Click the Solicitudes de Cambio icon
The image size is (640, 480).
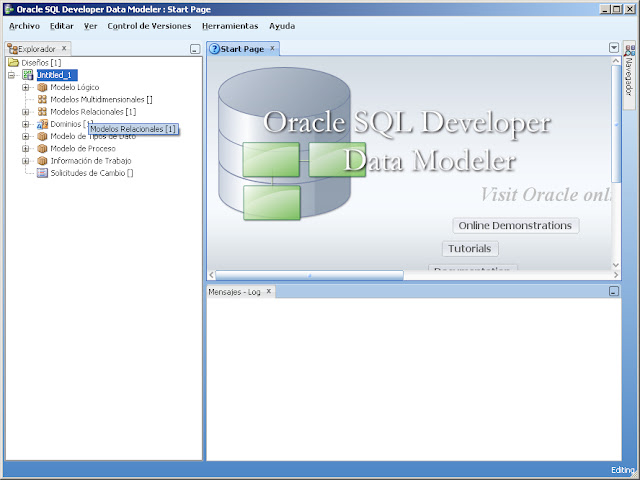42,173
